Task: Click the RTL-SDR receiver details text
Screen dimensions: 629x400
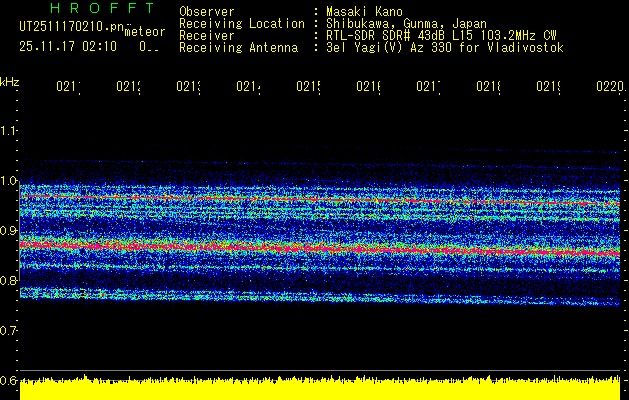Action: (x=441, y=35)
